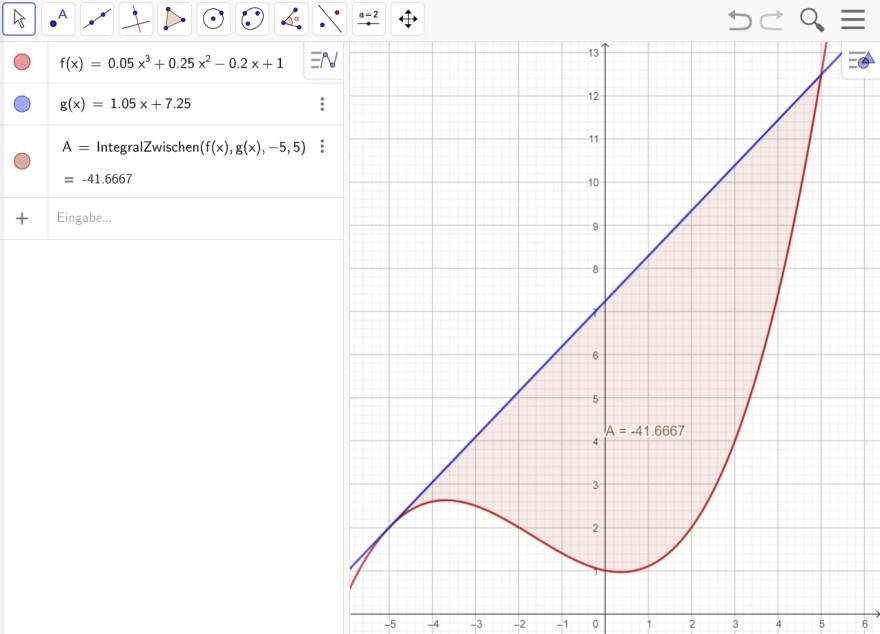Toggle visibility of function f(x)
The width and height of the screenshot is (880, 634).
[22, 62]
